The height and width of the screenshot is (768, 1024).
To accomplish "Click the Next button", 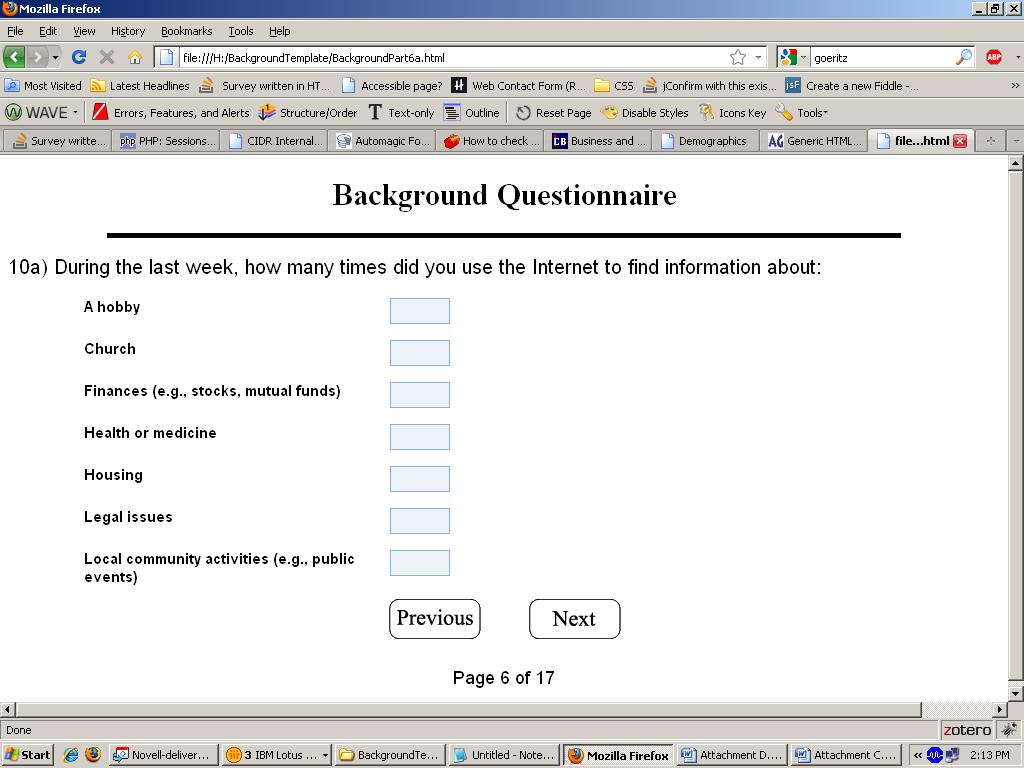I will click(575, 618).
